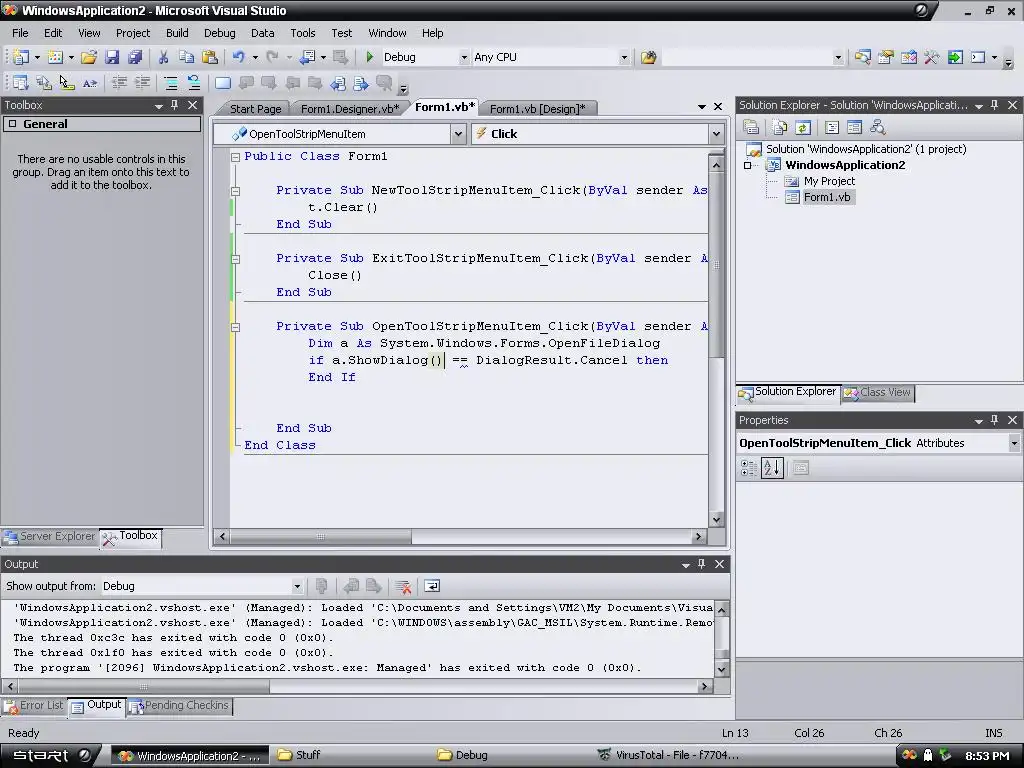
Task: Click the Navigate Backward icon
Action: point(307,57)
